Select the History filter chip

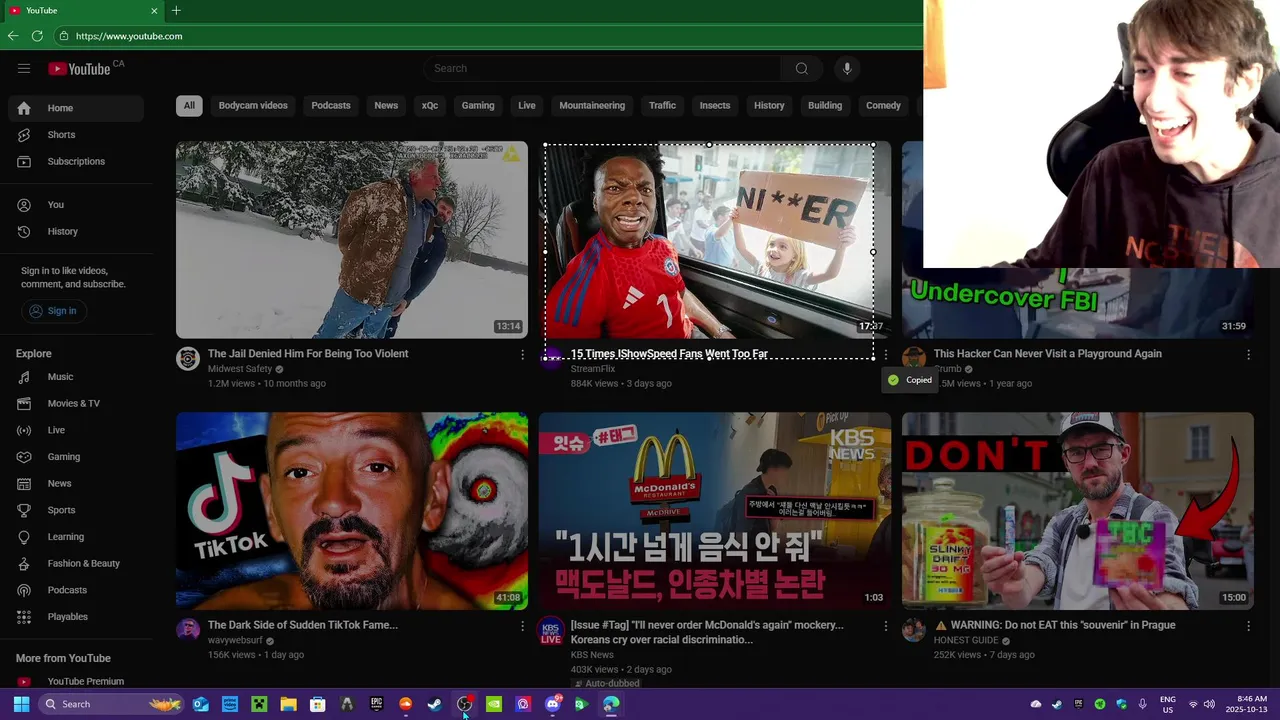(x=769, y=105)
